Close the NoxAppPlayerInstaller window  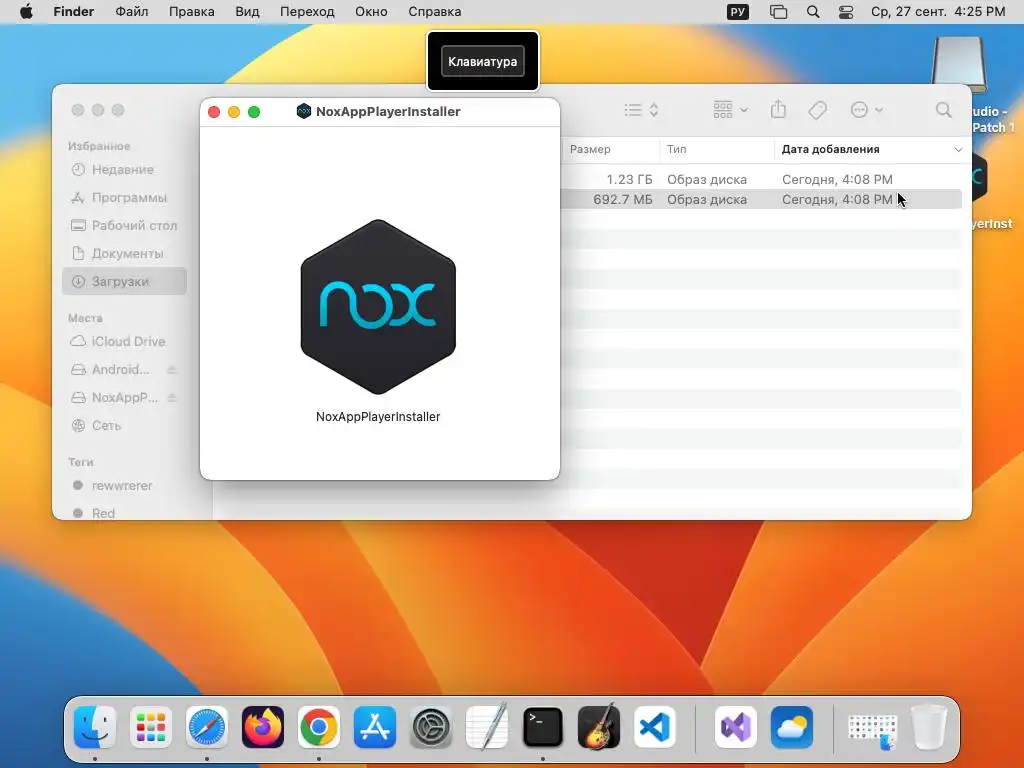pos(214,112)
